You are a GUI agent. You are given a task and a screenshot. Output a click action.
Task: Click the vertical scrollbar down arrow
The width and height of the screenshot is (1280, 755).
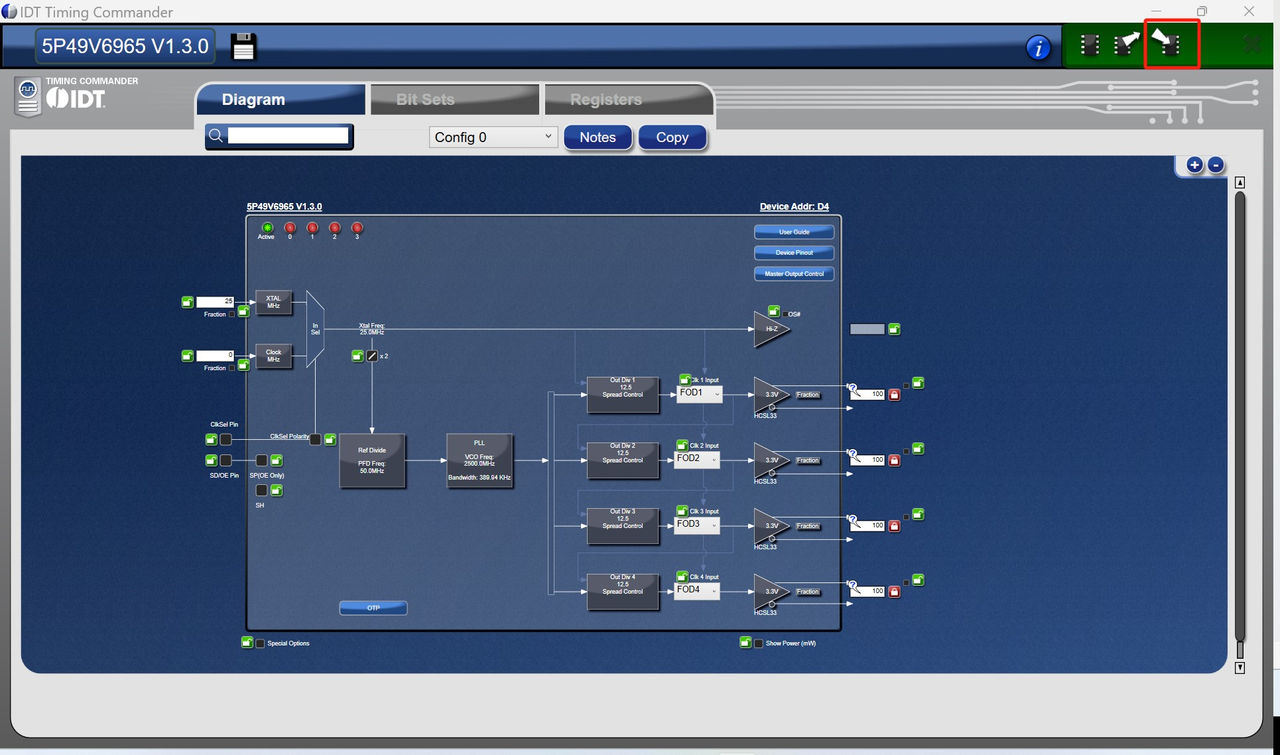pos(1240,668)
